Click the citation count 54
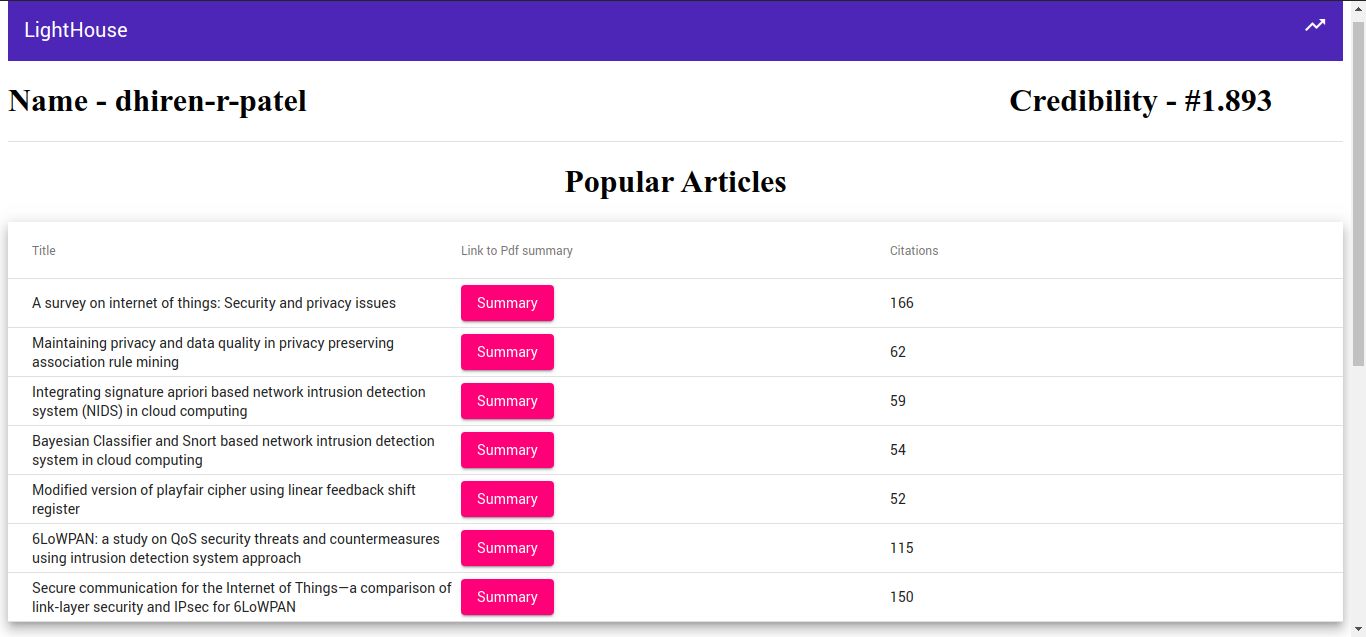This screenshot has width=1366, height=637. tap(898, 450)
